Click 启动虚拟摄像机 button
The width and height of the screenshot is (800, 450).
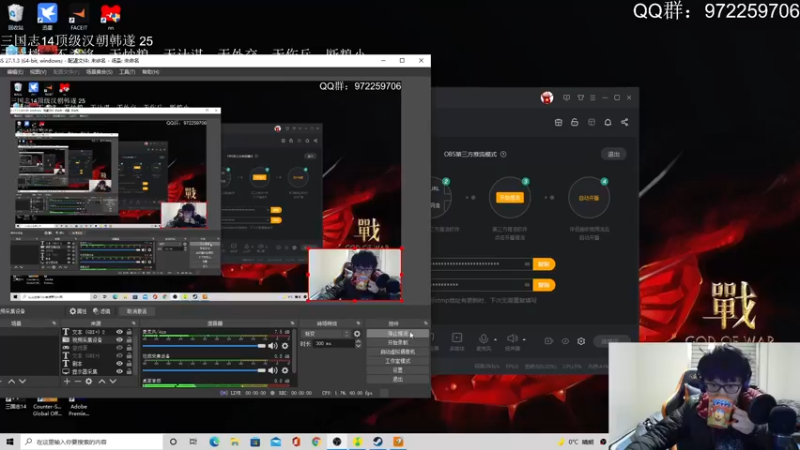[397, 352]
